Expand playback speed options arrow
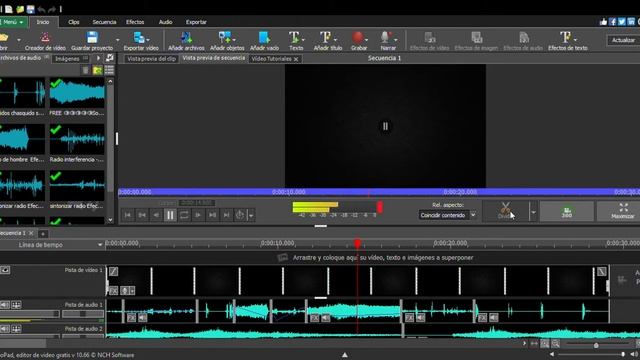 coord(251,215)
